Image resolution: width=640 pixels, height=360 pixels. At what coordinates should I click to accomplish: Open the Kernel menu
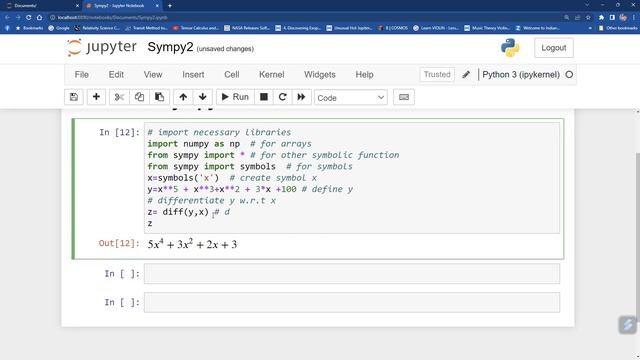[x=271, y=75]
